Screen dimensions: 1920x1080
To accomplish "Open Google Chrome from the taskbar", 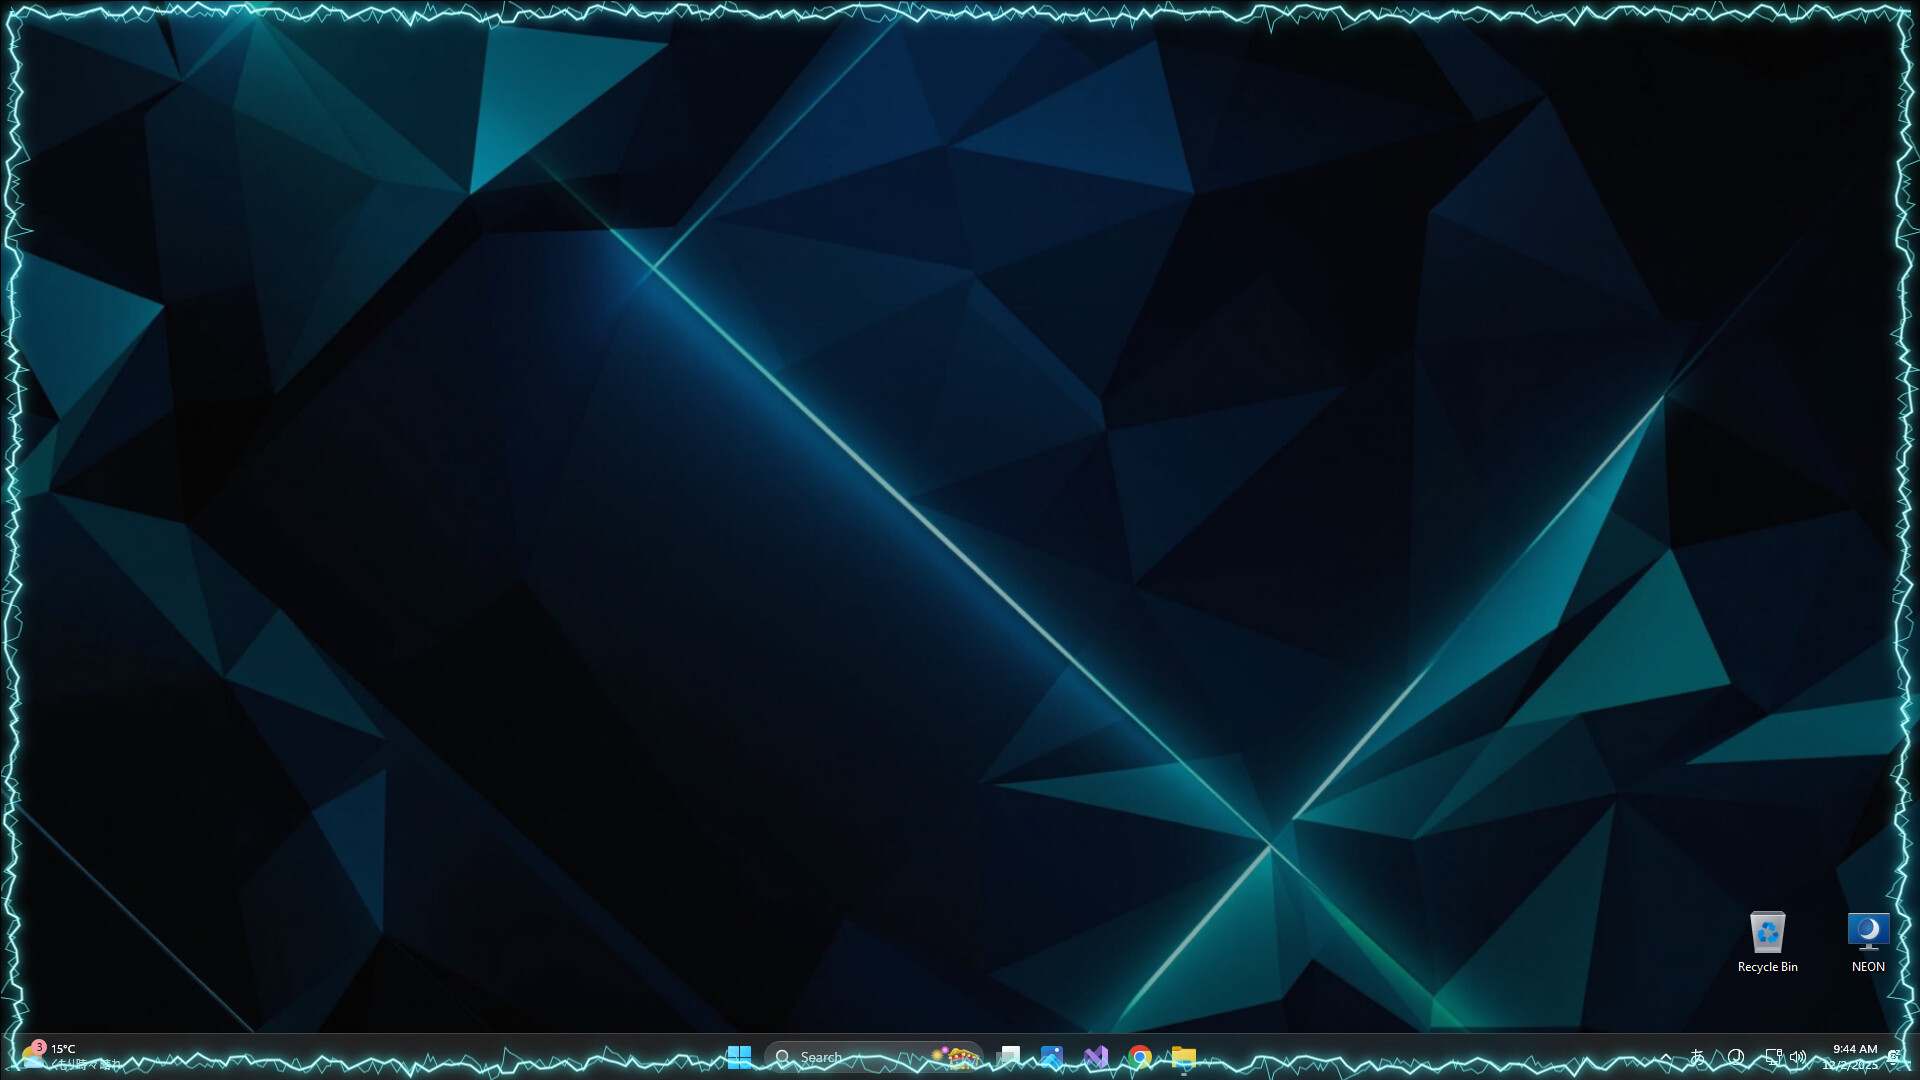I will tap(1139, 1057).
